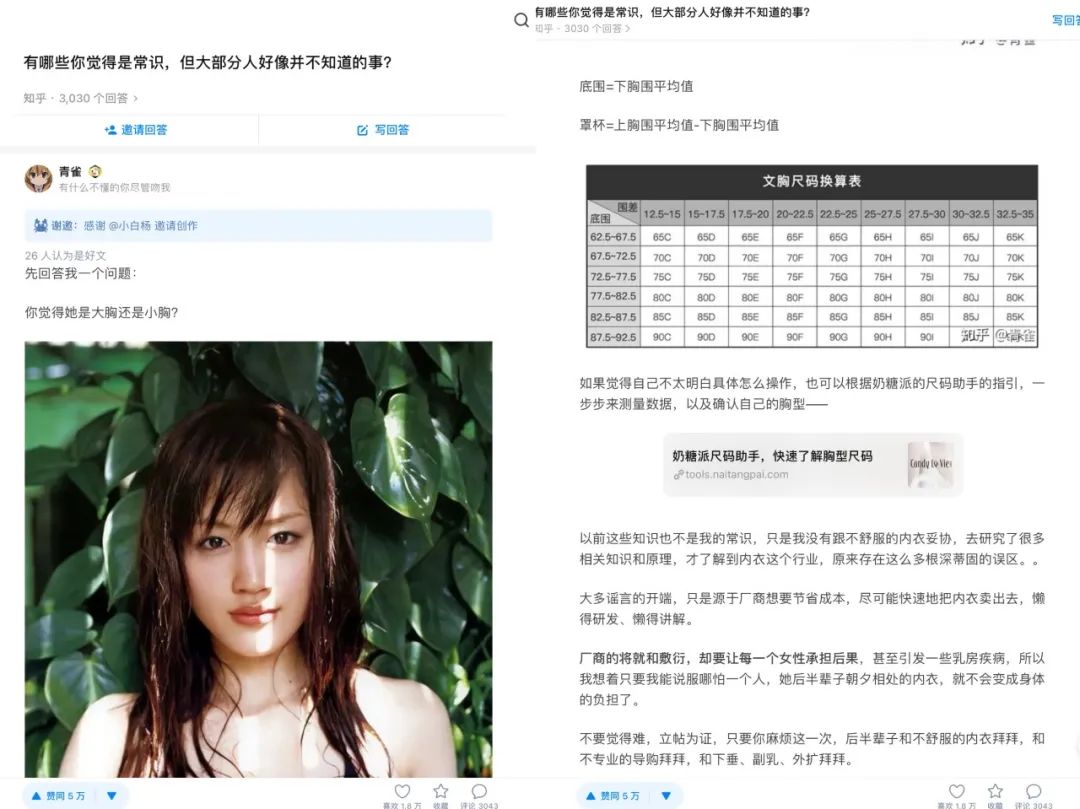The height and width of the screenshot is (809, 1080).
Task: Open 评论 comment bubble in right bottom bar
Action: [1034, 791]
